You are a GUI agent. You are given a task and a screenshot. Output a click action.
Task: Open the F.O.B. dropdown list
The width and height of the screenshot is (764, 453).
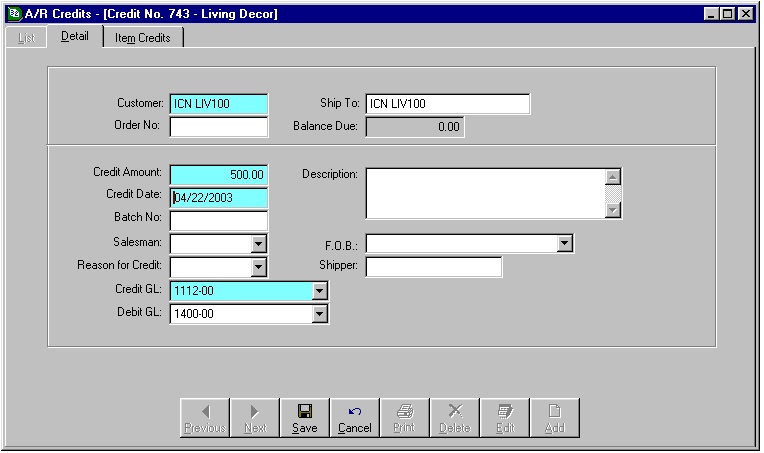564,243
